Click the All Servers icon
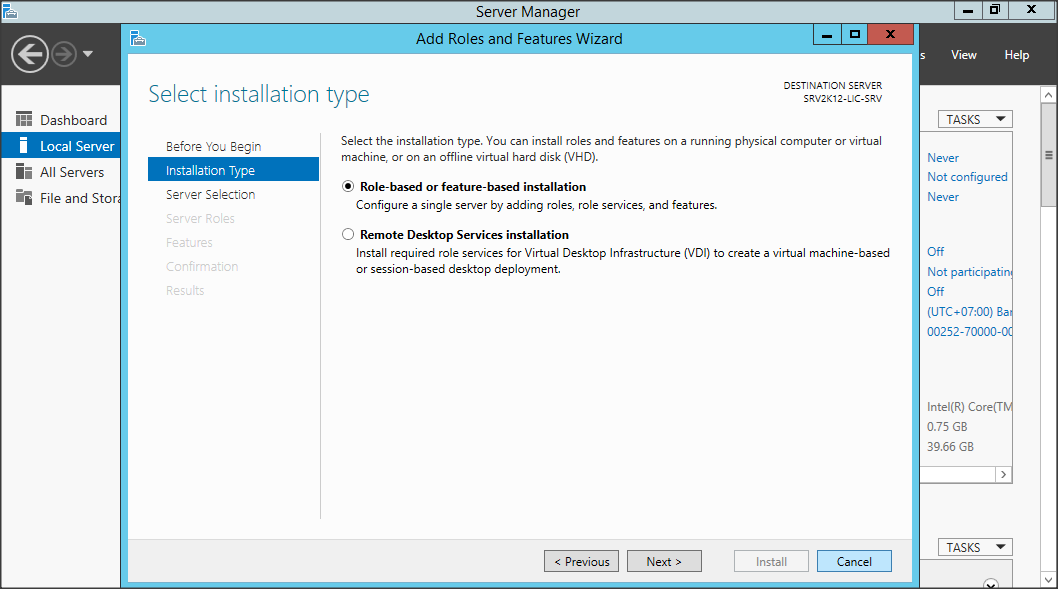This screenshot has width=1058, height=589. (24, 172)
